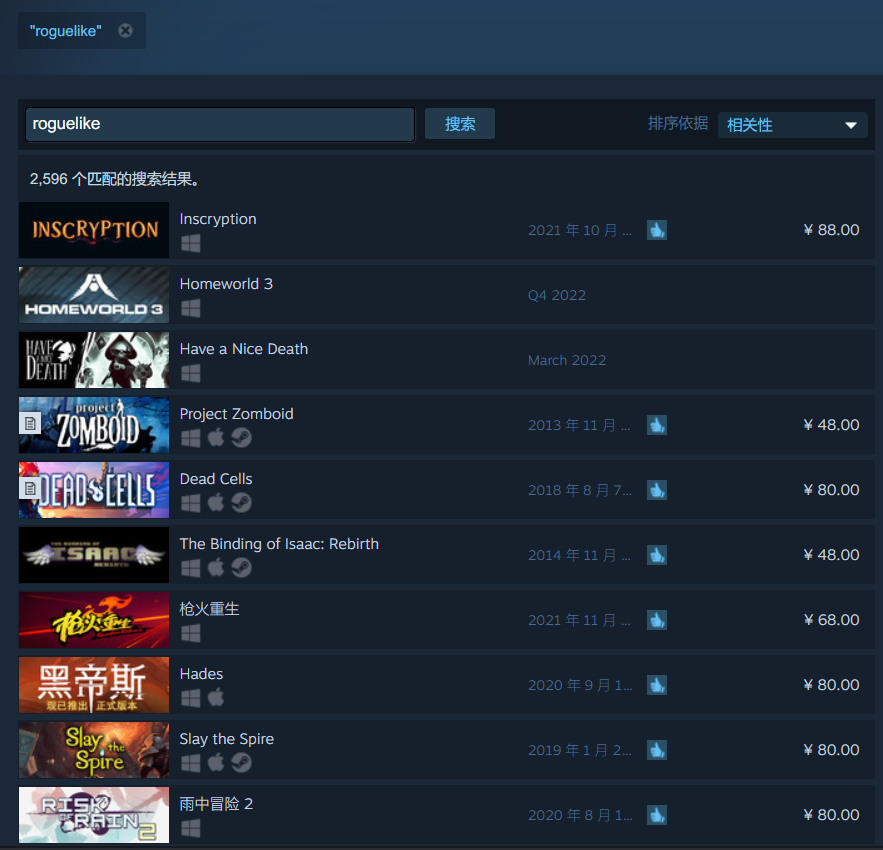Click Windows icon under Homeworld 3

[191, 308]
